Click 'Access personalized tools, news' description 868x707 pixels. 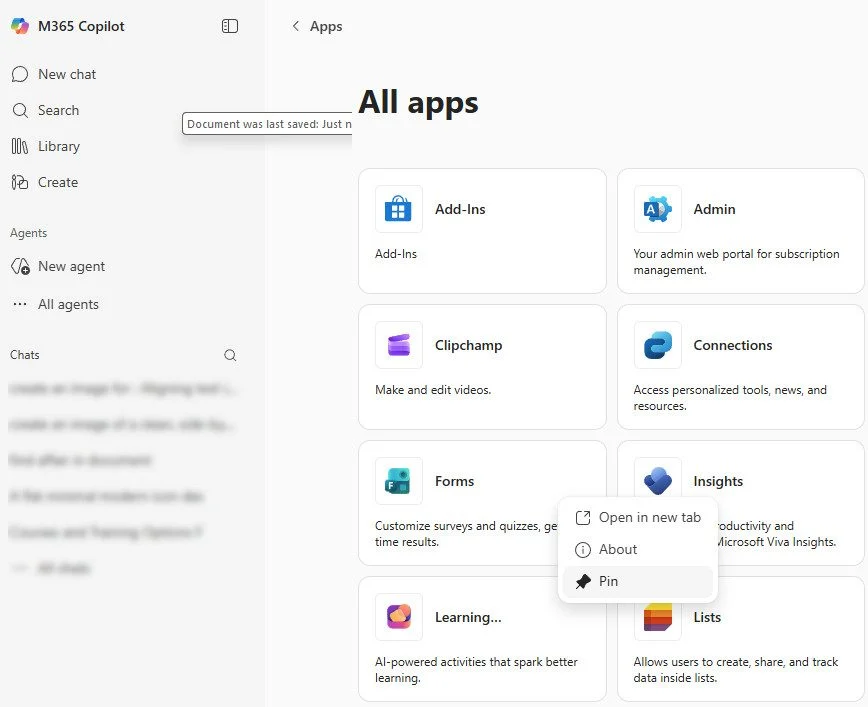point(730,398)
